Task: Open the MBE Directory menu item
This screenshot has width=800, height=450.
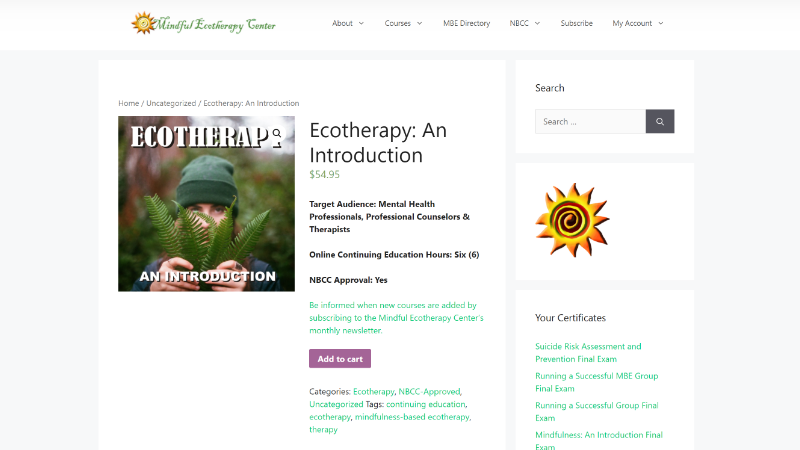Action: pyautogui.click(x=466, y=23)
